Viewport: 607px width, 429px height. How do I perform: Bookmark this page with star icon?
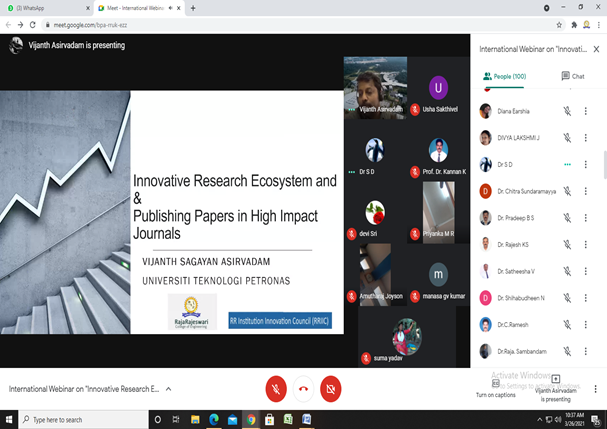pyautogui.click(x=559, y=25)
